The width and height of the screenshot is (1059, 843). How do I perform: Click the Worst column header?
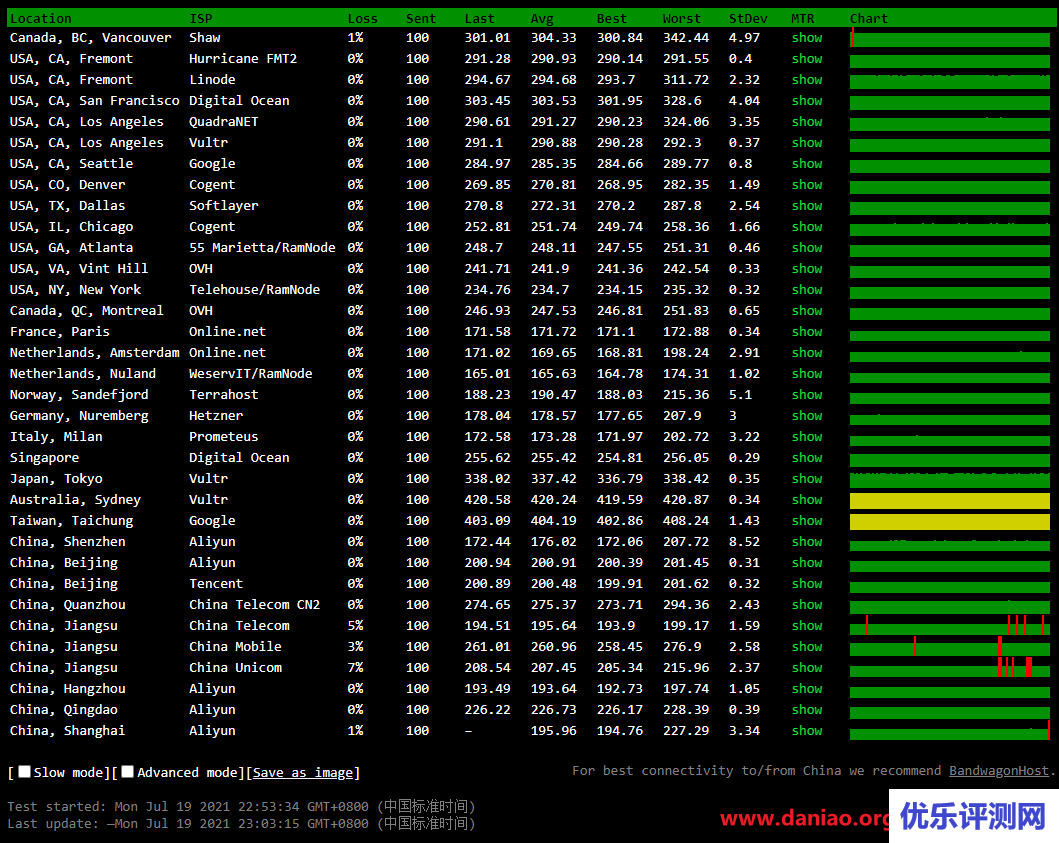682,18
